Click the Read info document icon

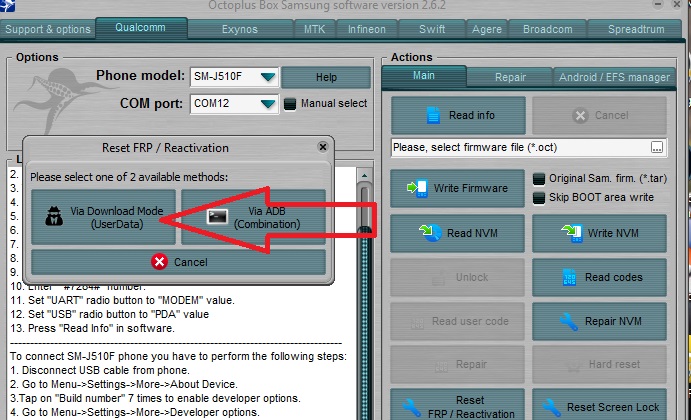[x=433, y=115]
